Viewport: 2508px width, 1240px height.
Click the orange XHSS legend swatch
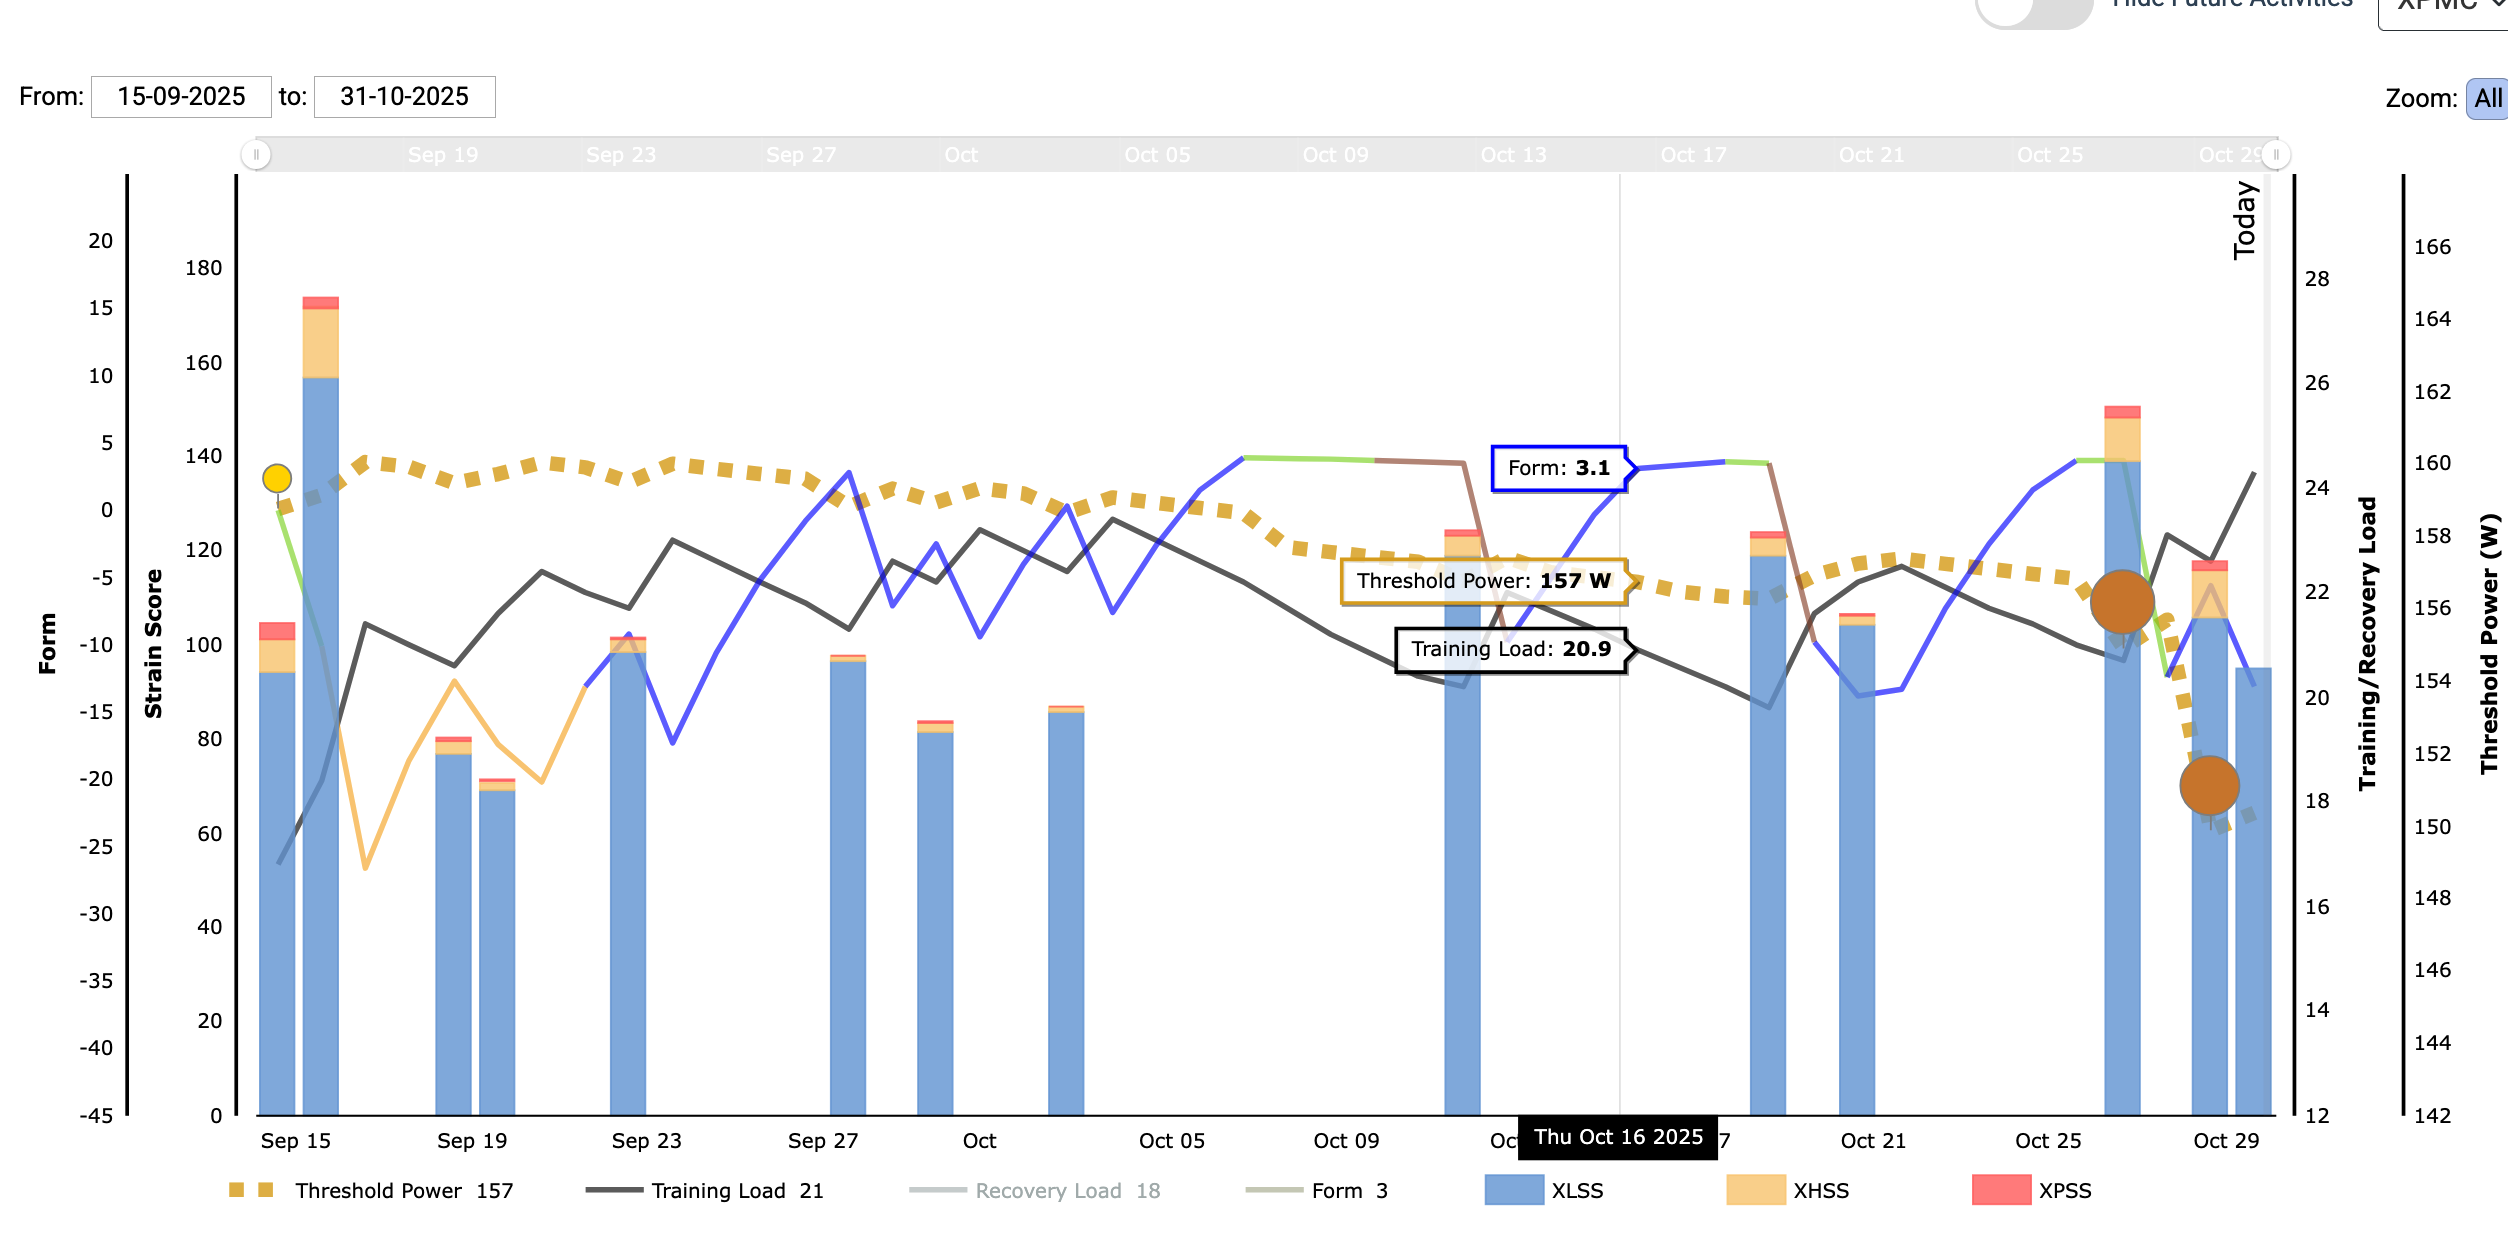coord(1755,1190)
